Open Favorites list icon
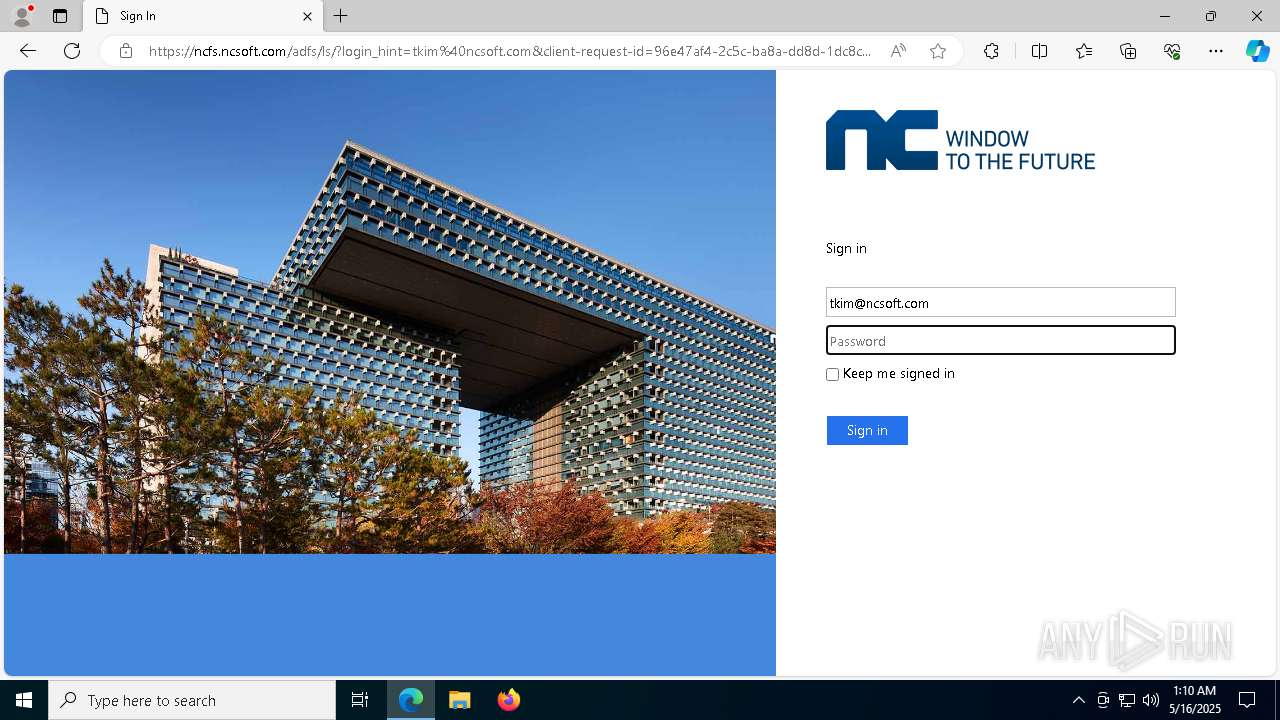The width and height of the screenshot is (1280, 720). [1084, 51]
